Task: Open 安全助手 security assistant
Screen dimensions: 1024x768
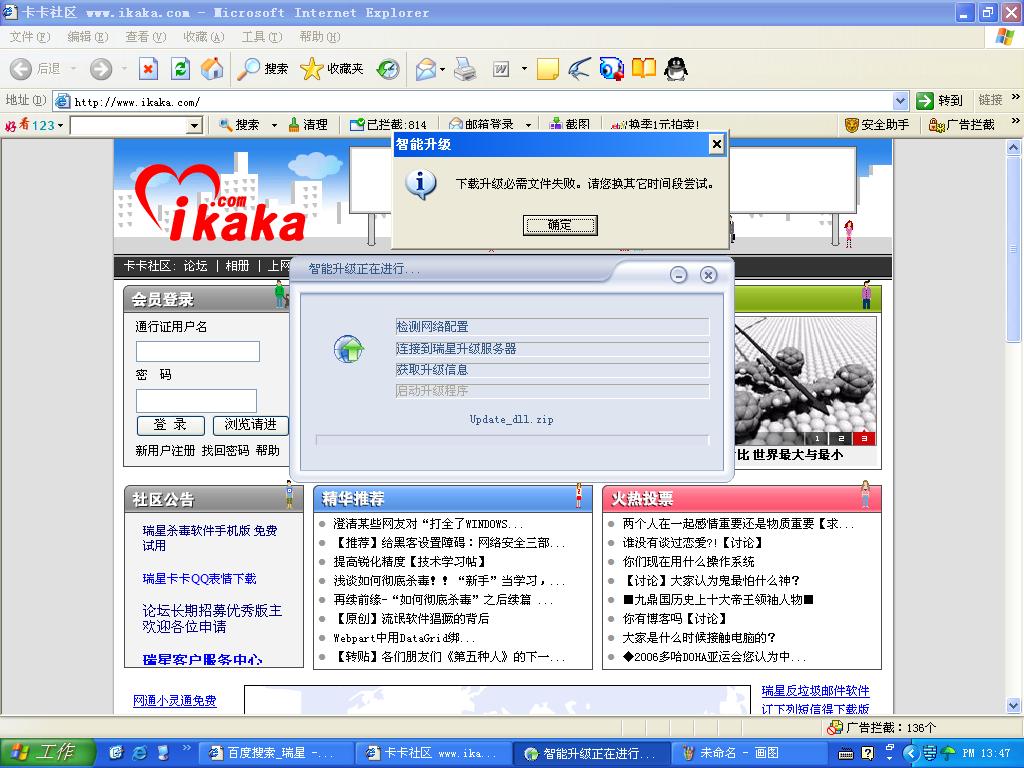Action: click(x=877, y=124)
